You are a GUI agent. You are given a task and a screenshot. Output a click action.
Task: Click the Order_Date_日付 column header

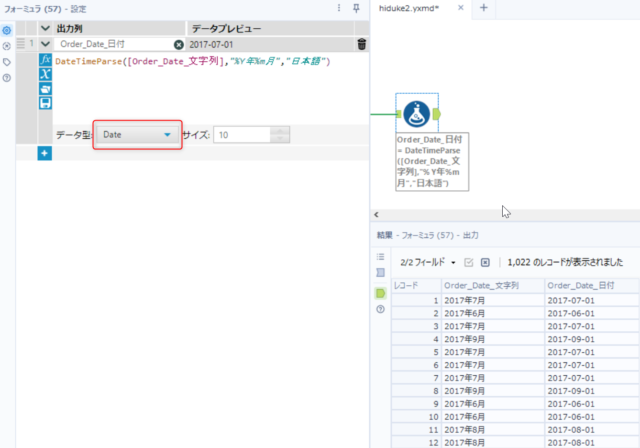(x=591, y=286)
